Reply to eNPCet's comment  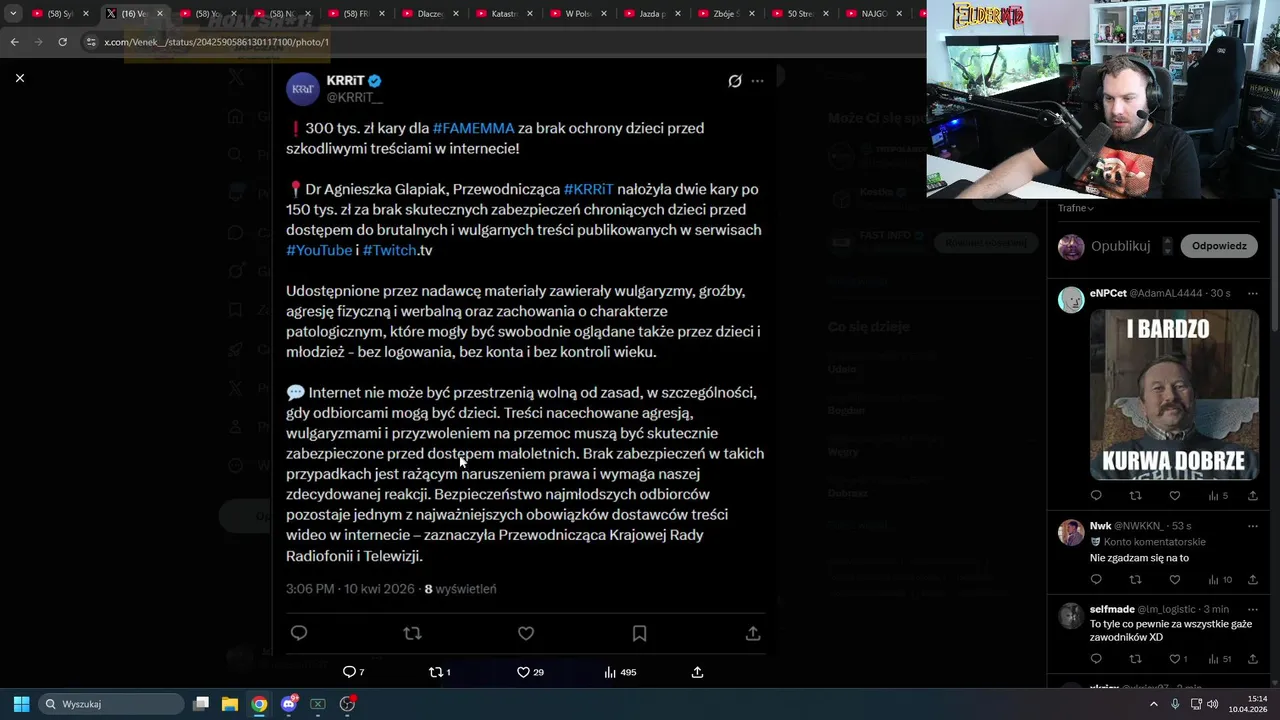[1096, 496]
